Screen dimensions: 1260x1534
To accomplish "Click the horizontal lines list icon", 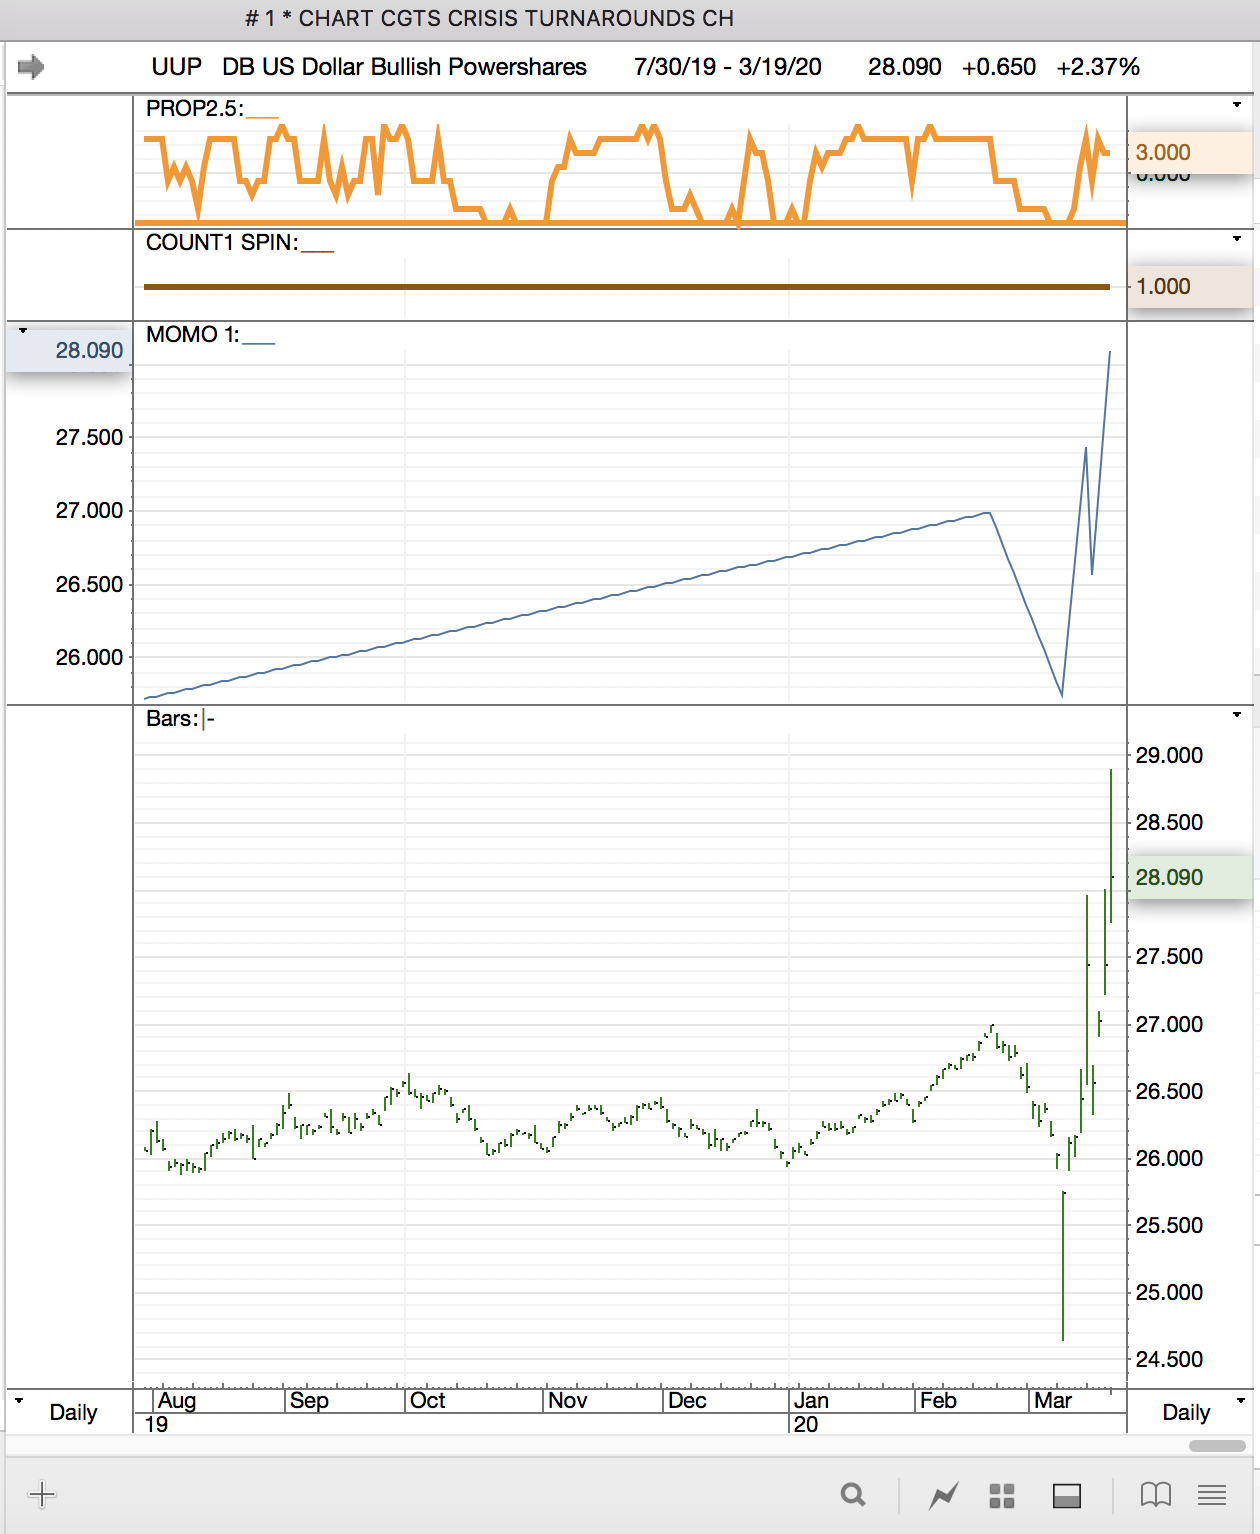I will pyautogui.click(x=1212, y=1495).
